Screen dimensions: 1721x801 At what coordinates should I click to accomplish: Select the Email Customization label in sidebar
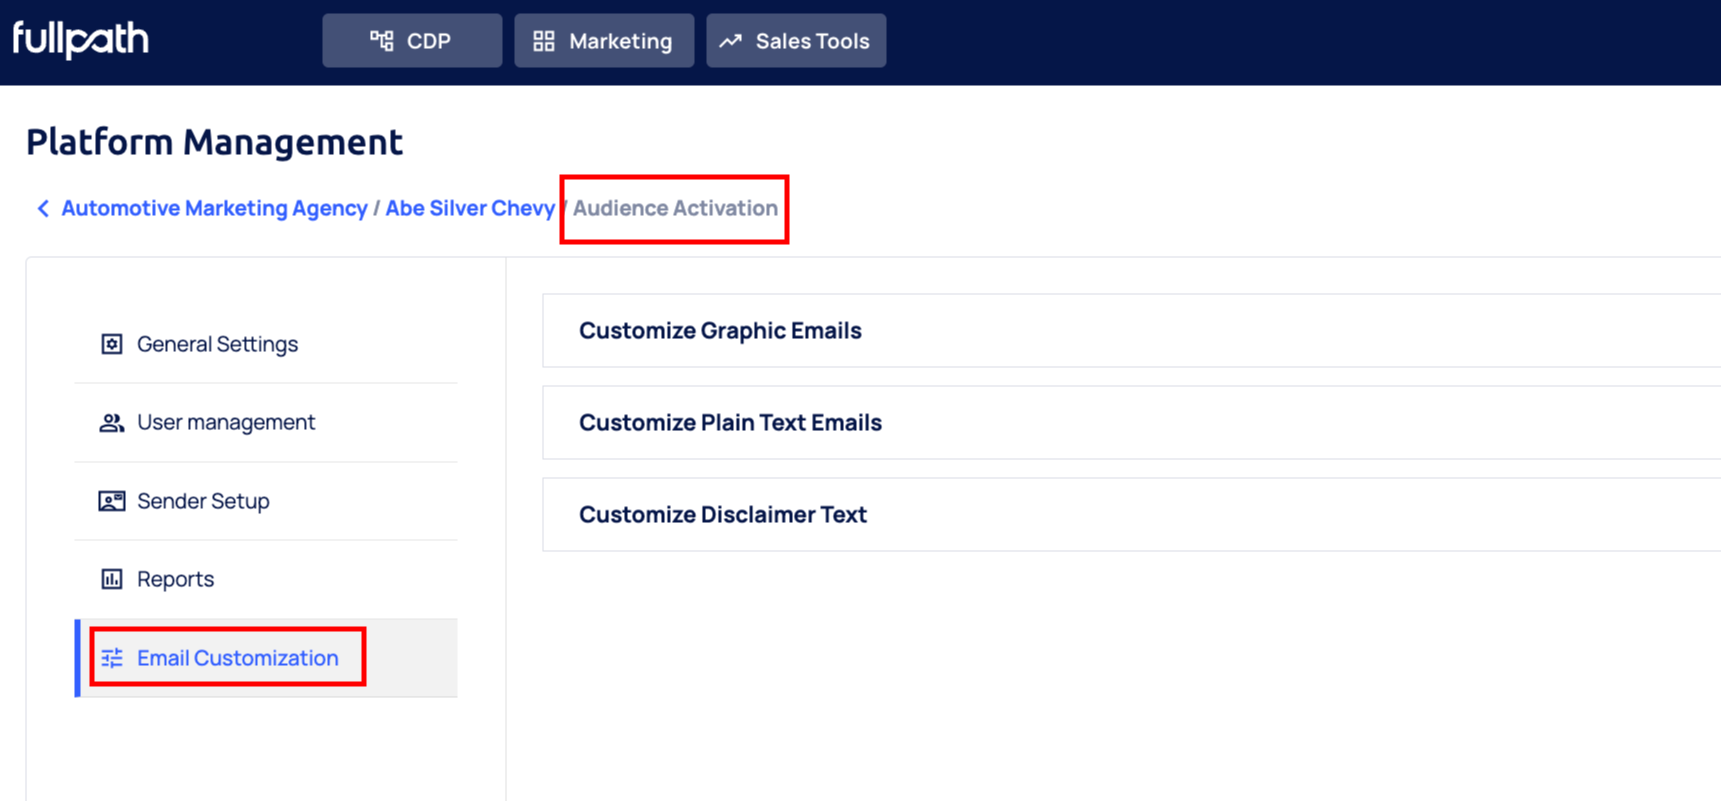pyautogui.click(x=238, y=658)
